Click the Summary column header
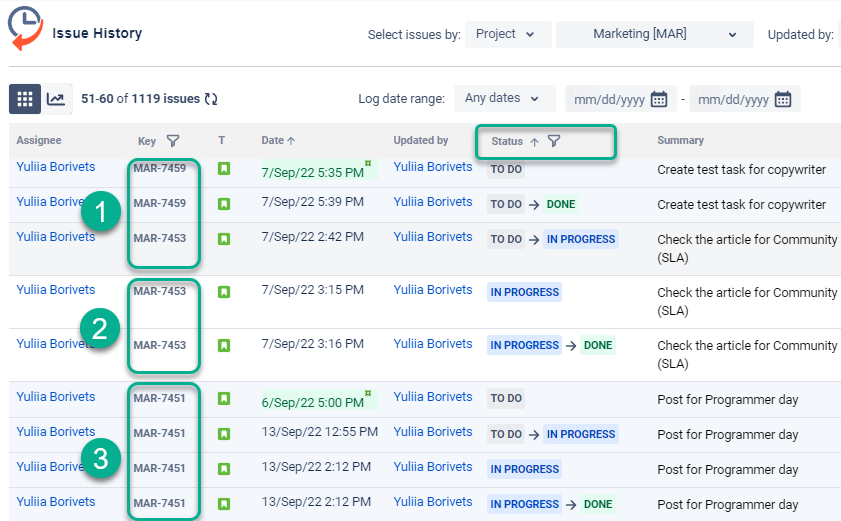The width and height of the screenshot is (841, 521). [x=680, y=141]
